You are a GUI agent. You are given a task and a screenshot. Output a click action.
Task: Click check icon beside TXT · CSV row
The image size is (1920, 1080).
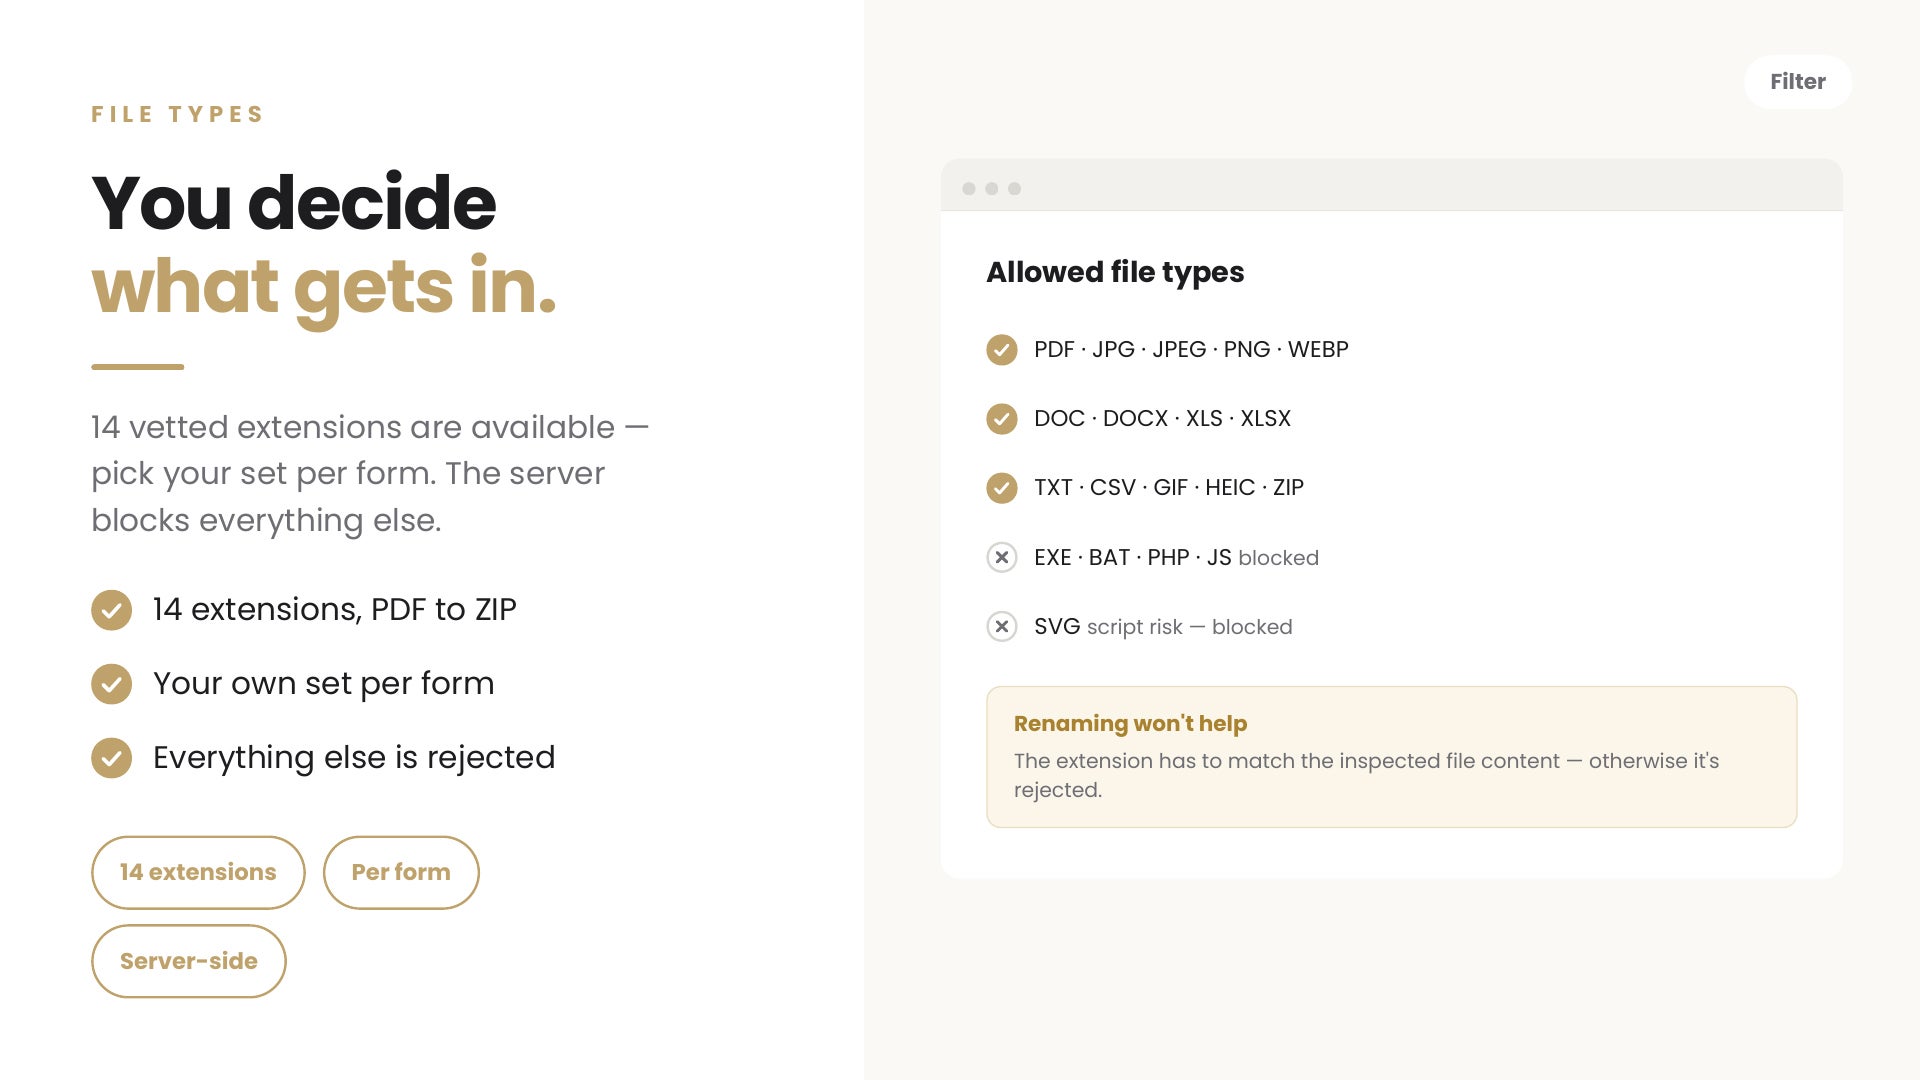click(1002, 488)
